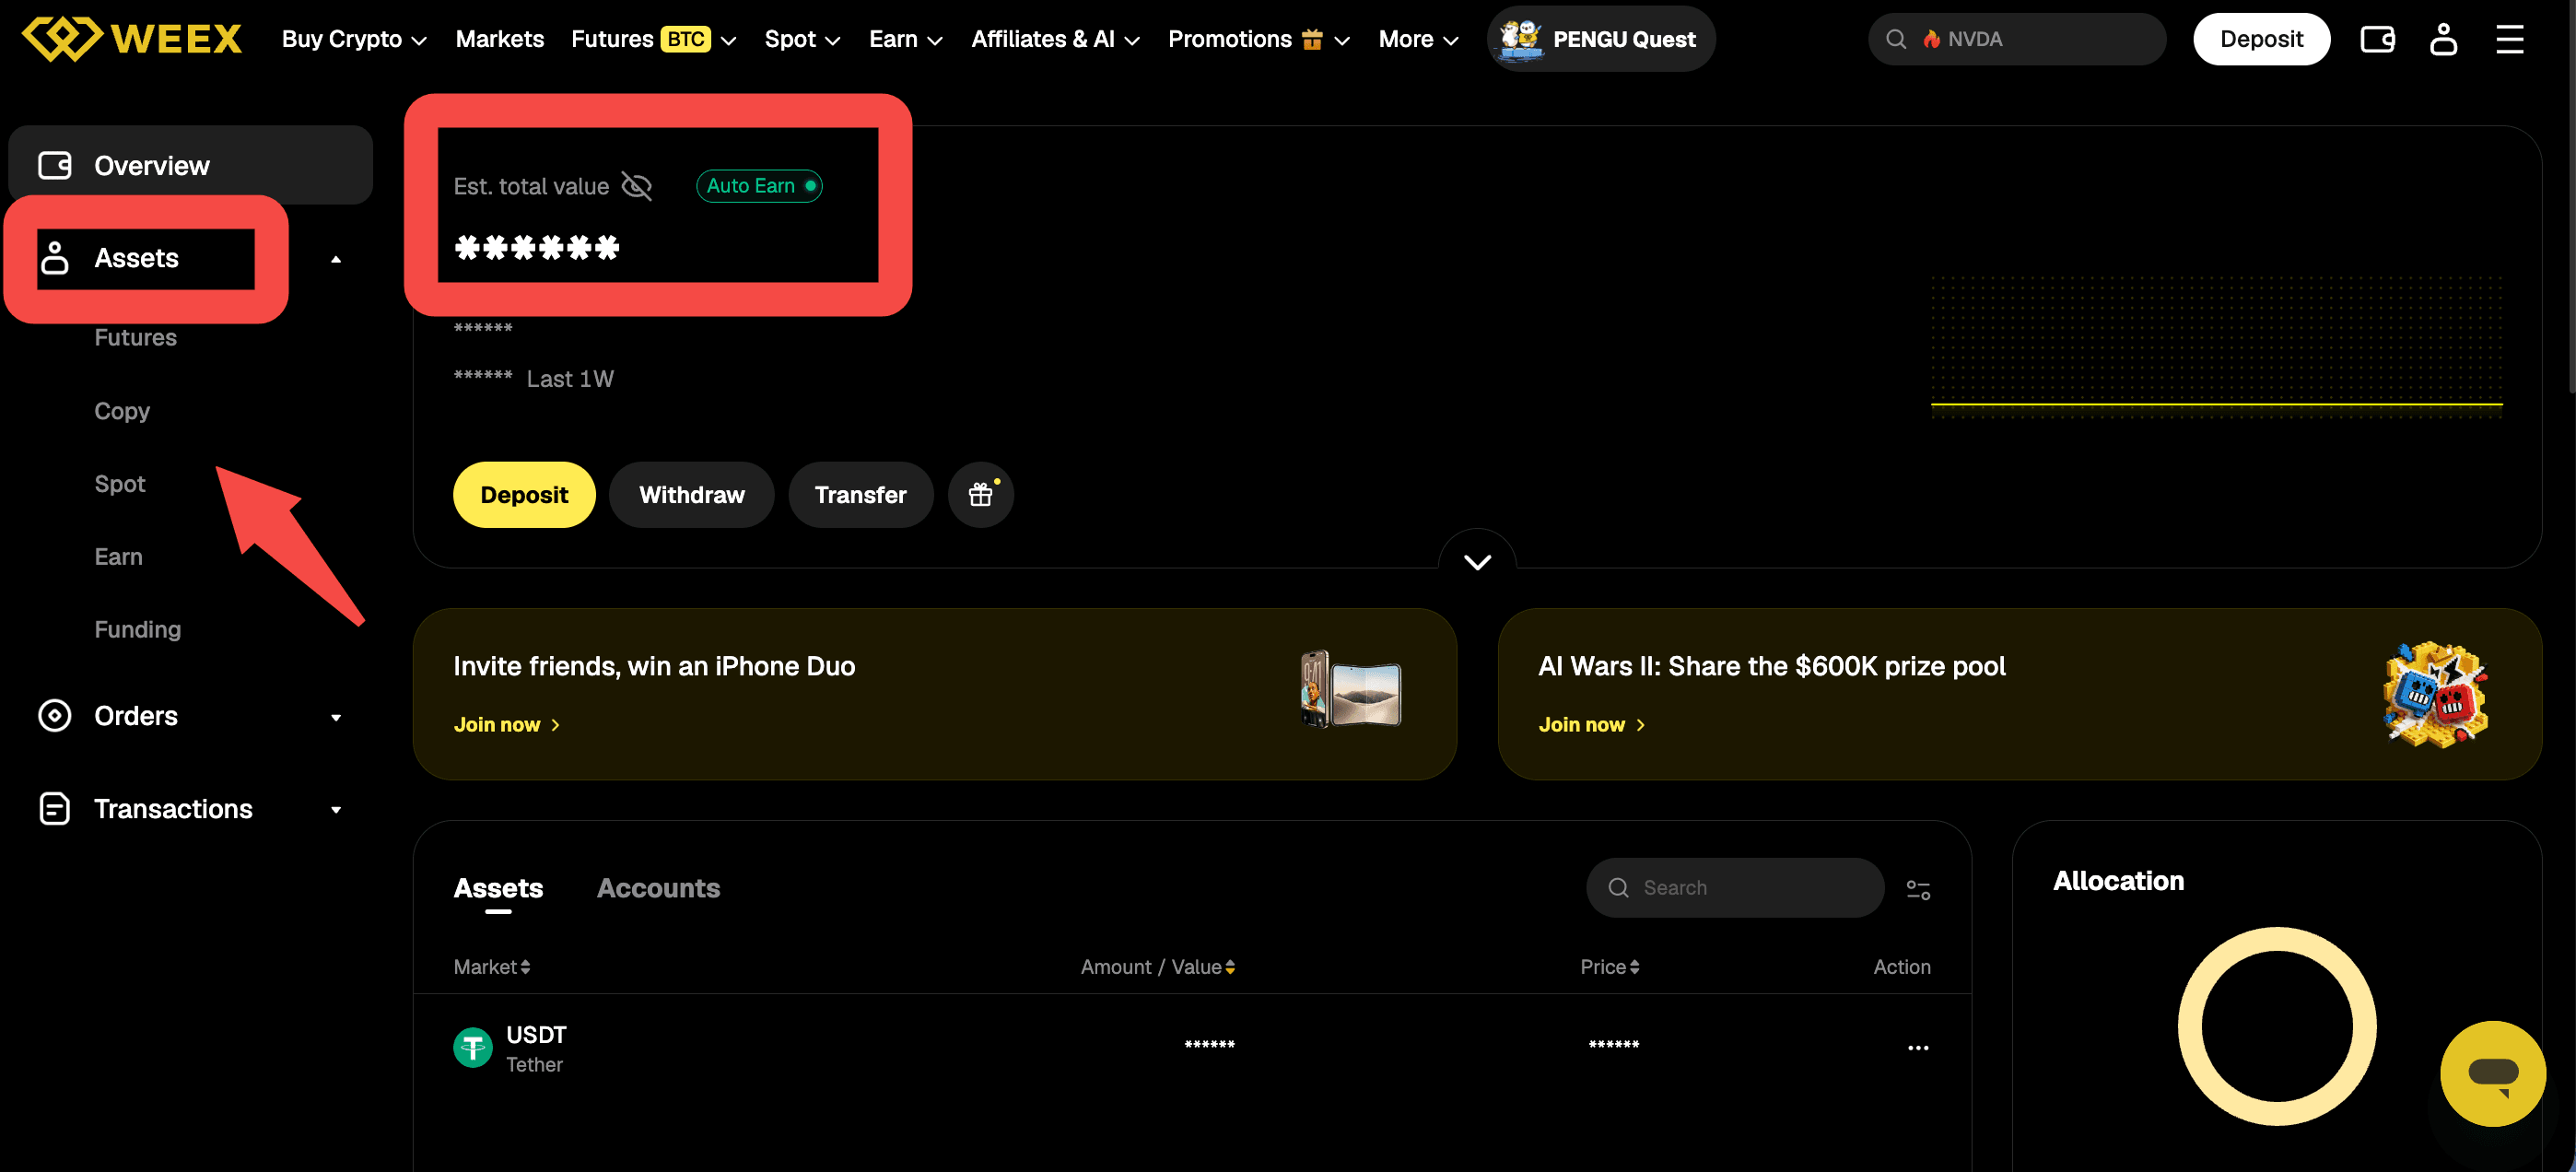
Task: Click the Orders sidebar icon
Action: point(54,715)
